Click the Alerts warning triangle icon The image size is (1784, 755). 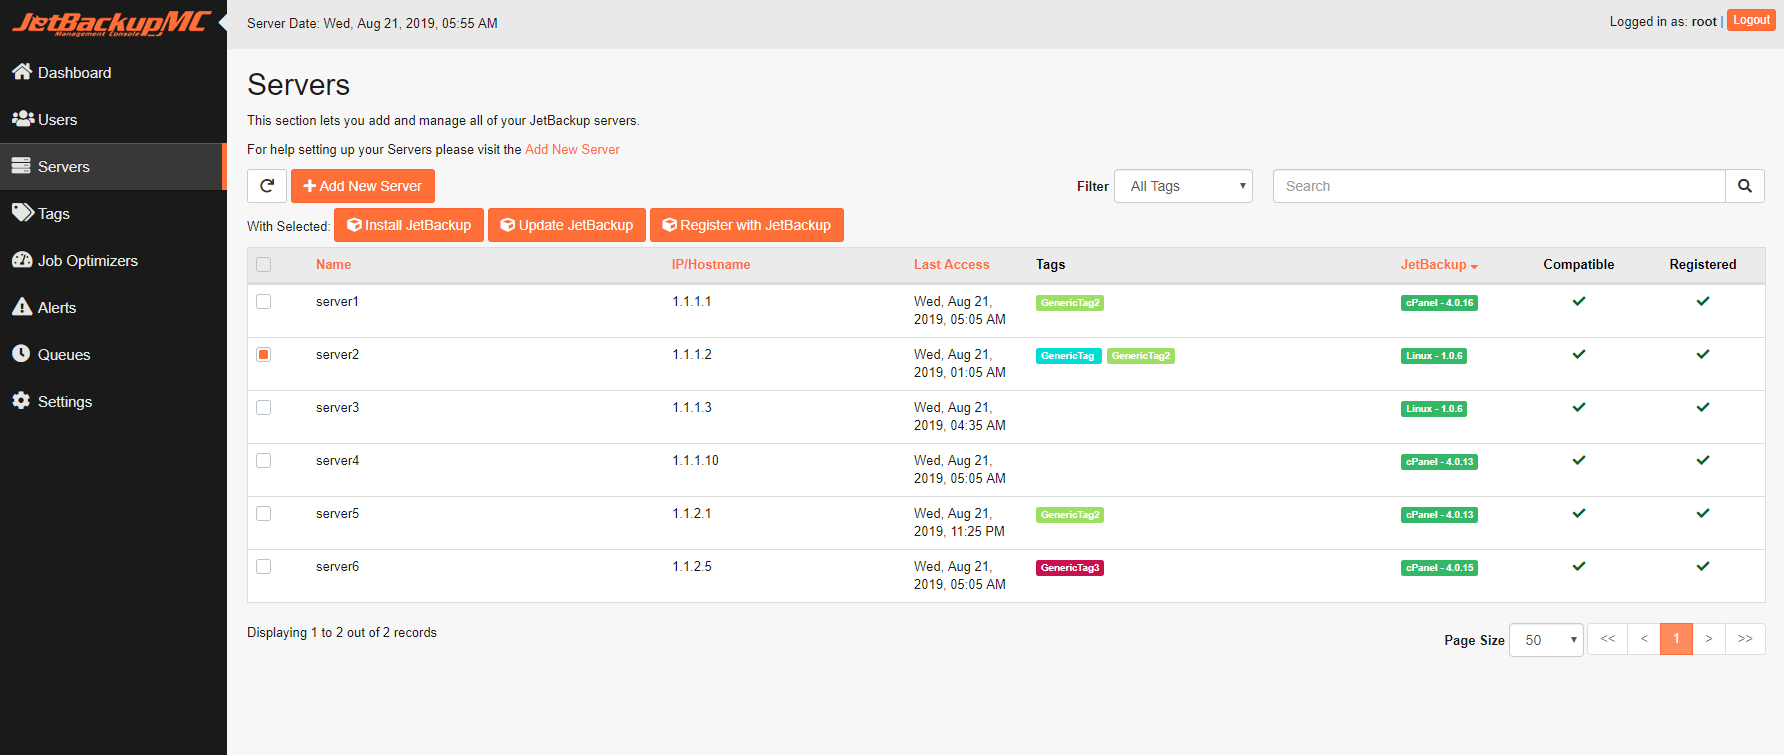(22, 306)
